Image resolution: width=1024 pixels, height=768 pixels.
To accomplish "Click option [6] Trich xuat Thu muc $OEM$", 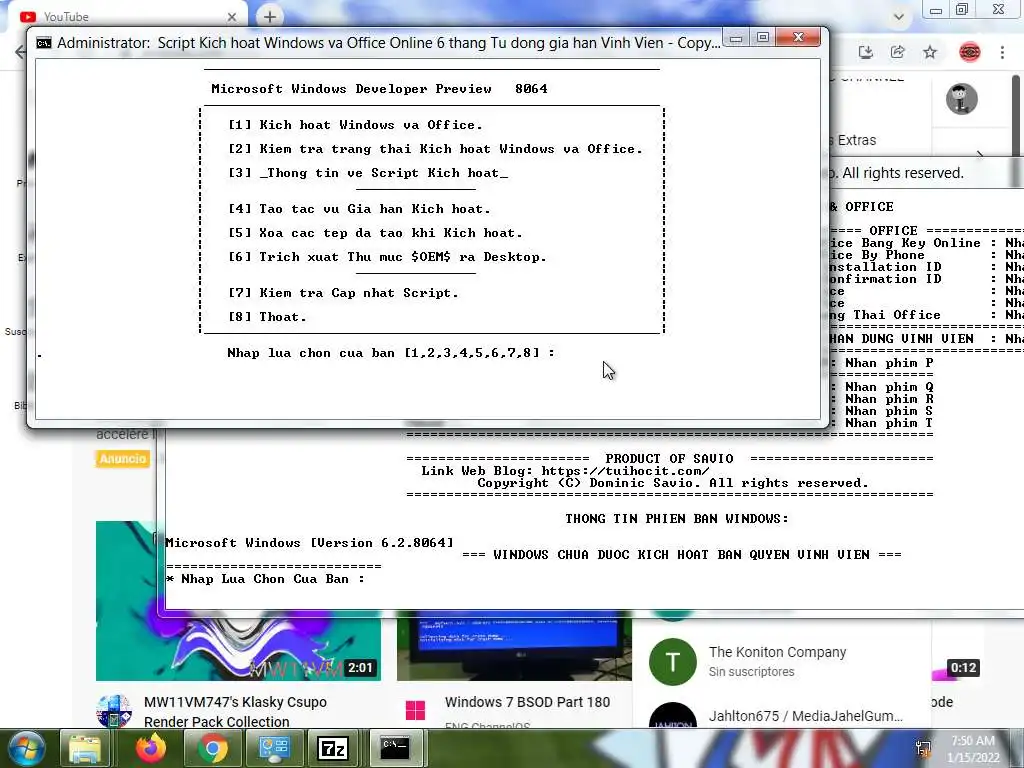I will [387, 257].
